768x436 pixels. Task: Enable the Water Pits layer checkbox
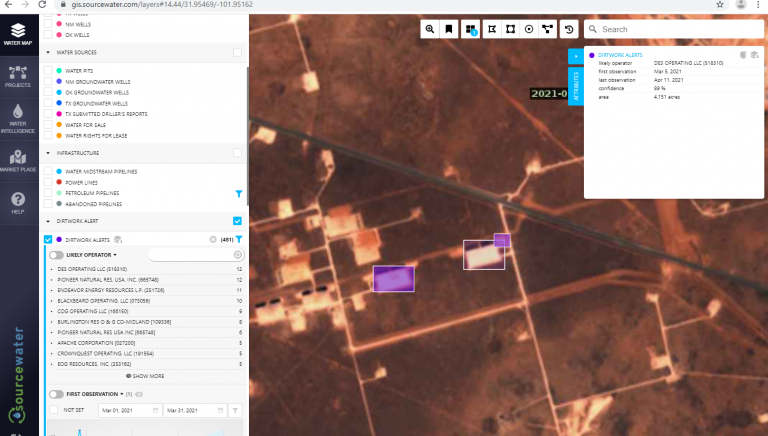[x=48, y=71]
